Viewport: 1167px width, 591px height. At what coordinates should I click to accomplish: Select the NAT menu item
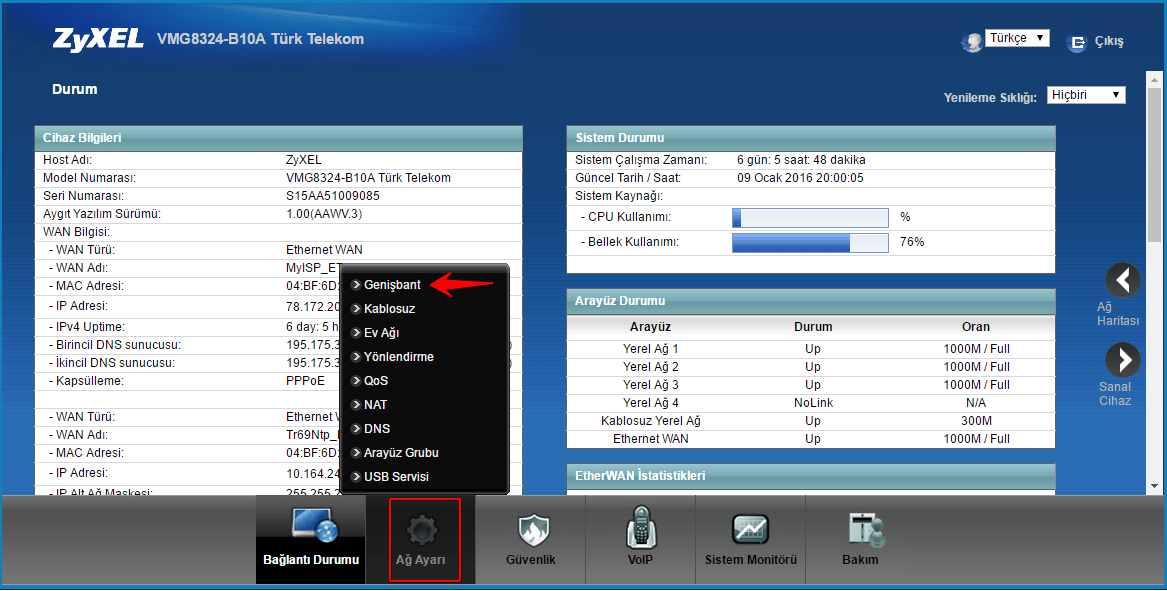click(375, 405)
